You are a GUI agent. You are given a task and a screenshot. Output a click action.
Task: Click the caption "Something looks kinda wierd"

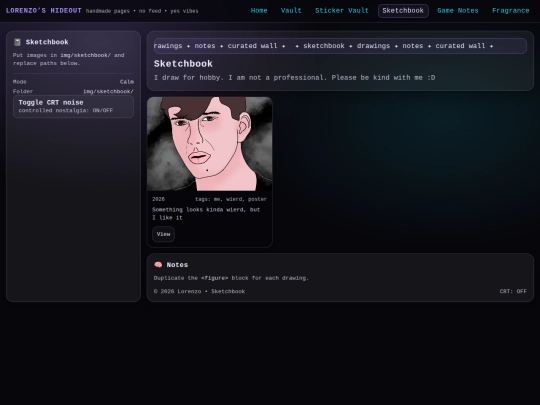click(x=206, y=214)
